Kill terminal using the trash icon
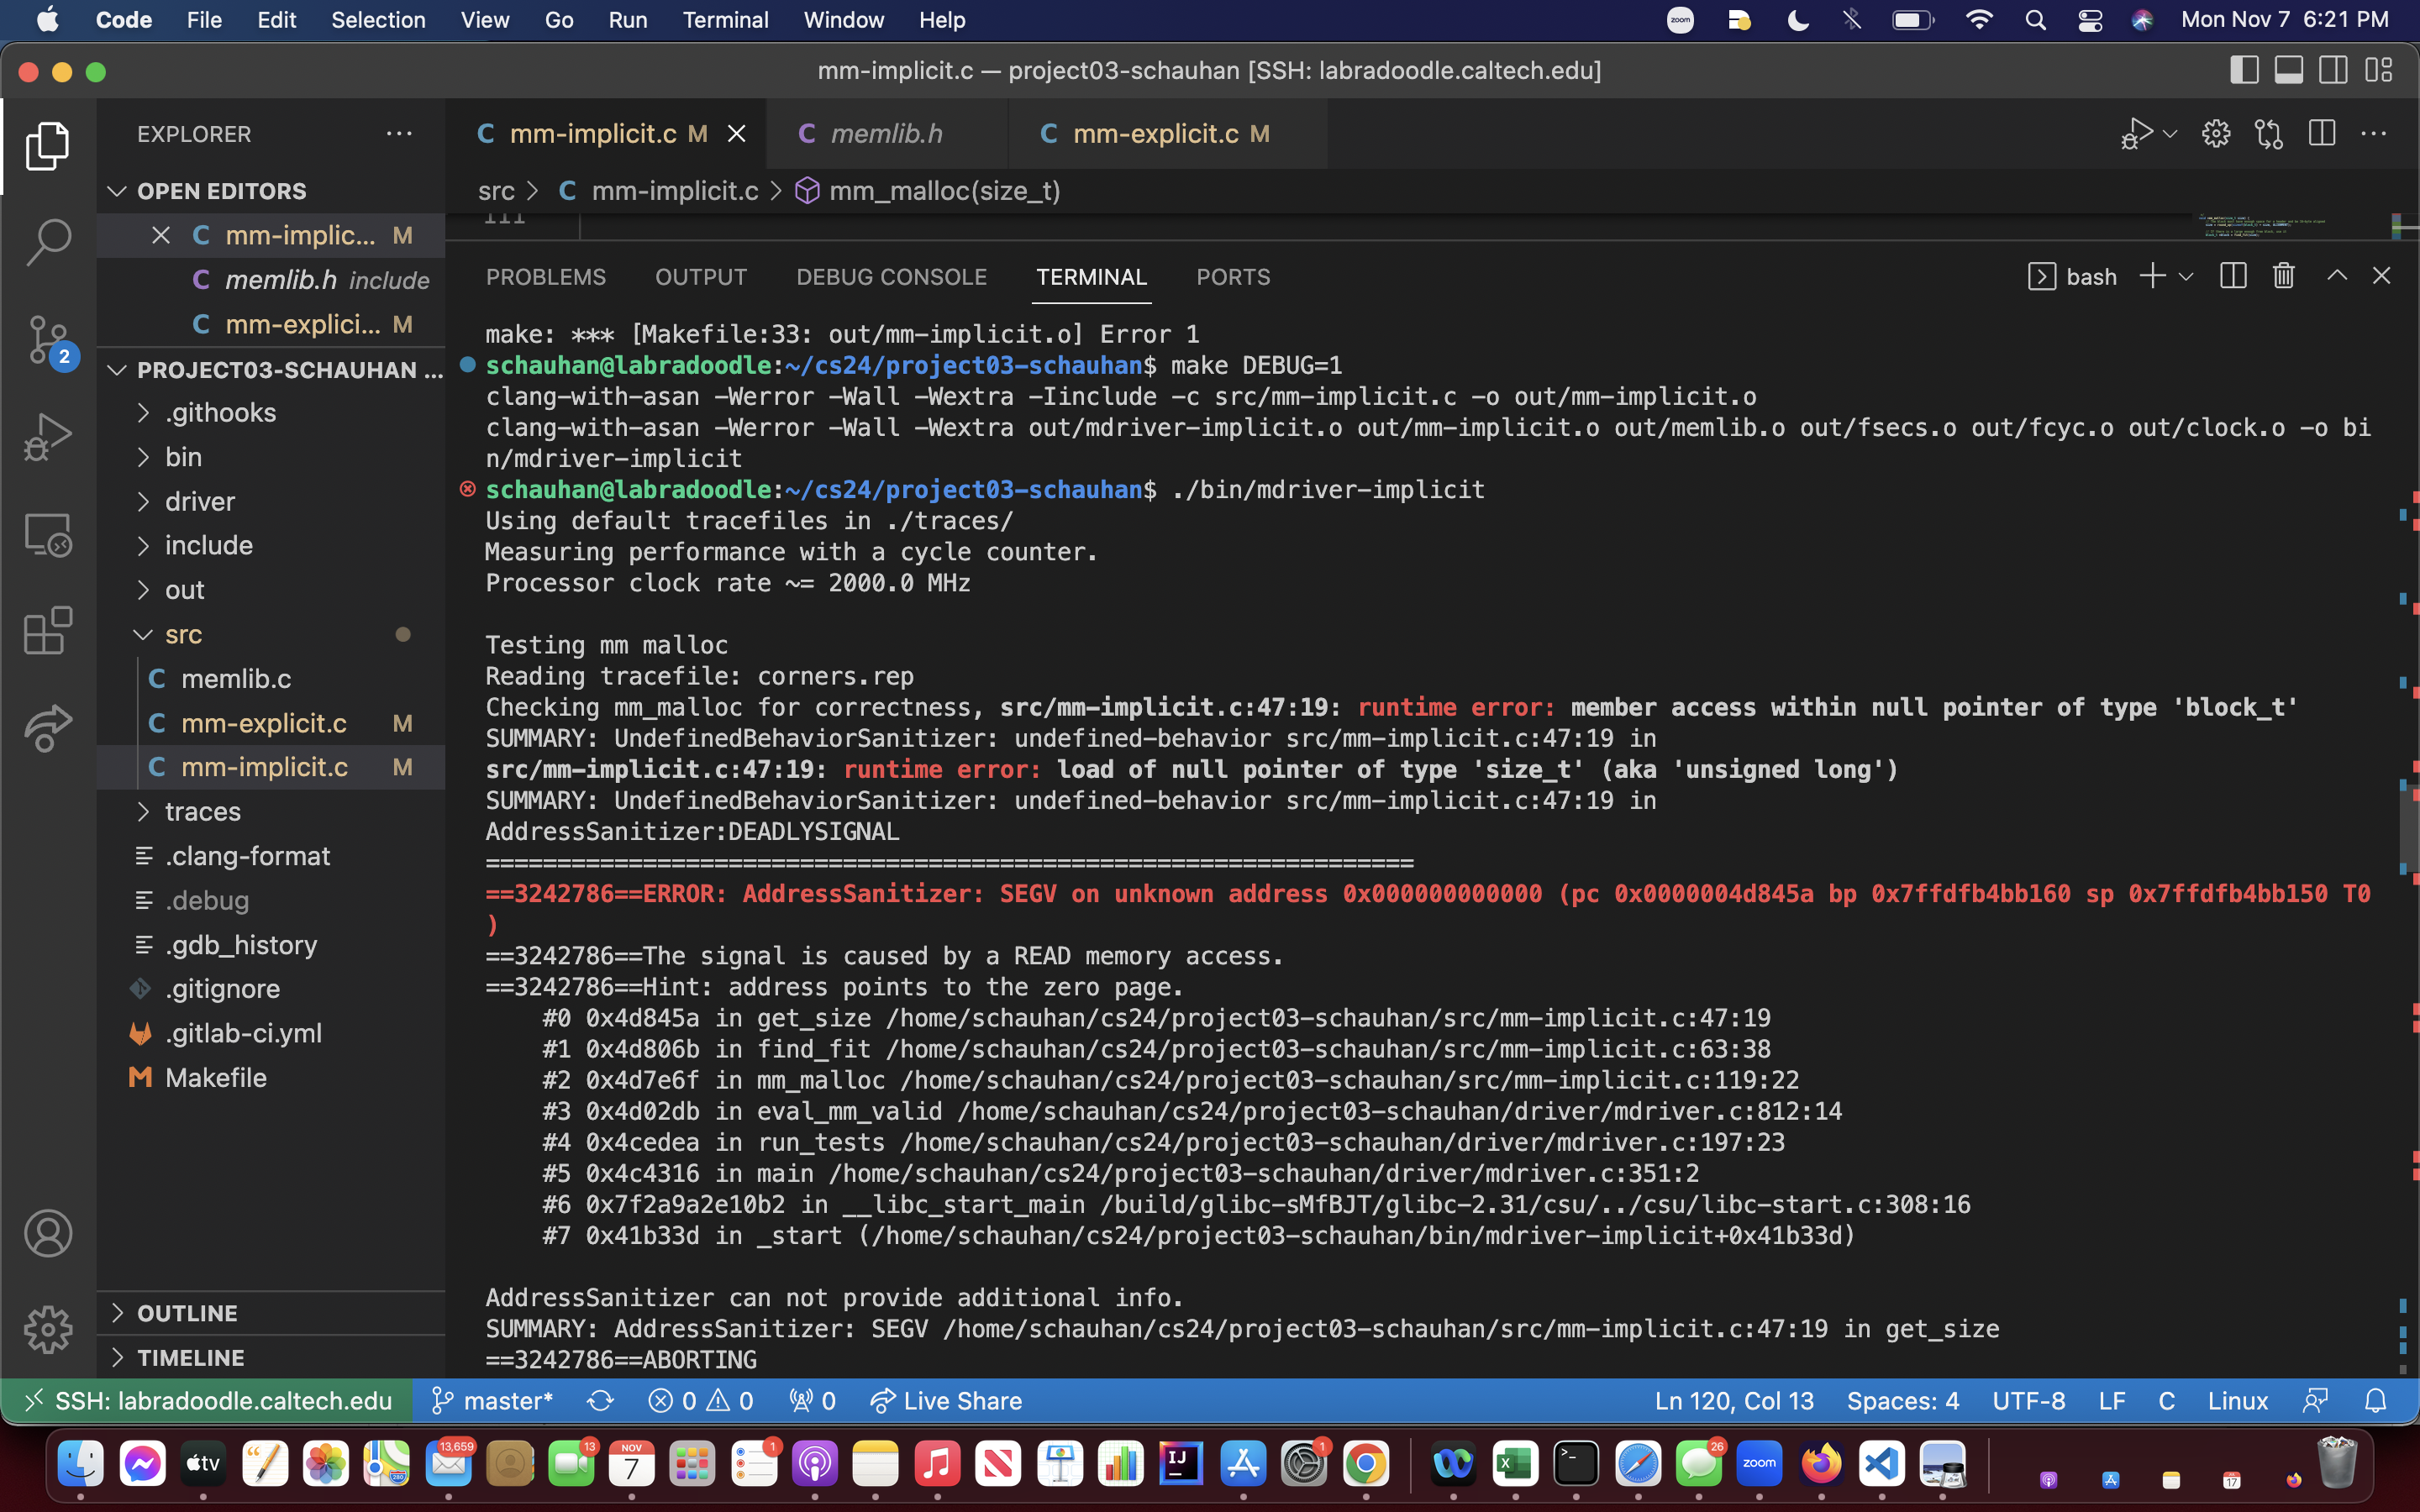The image size is (2420, 1512). [x=2283, y=276]
